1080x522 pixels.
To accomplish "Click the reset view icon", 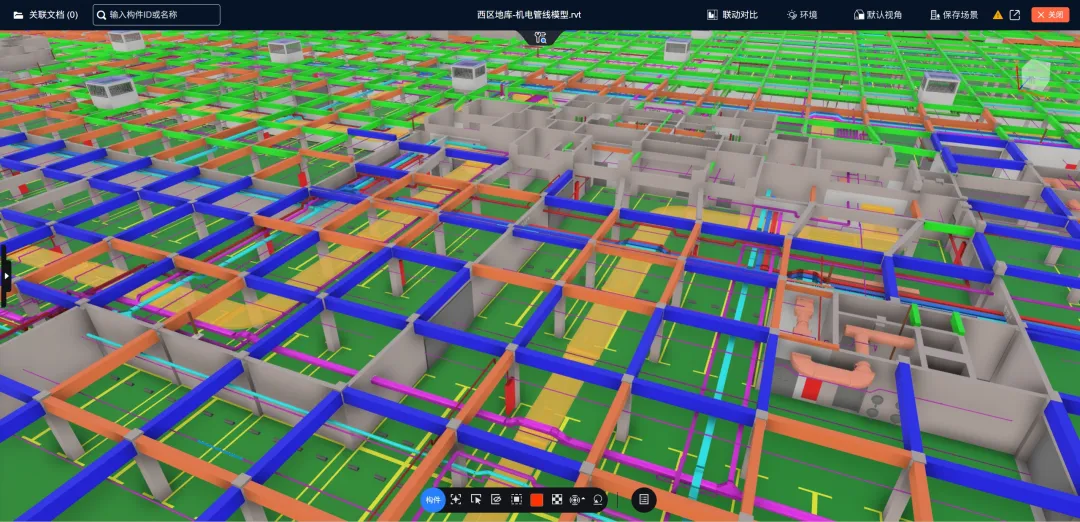I will click(598, 499).
